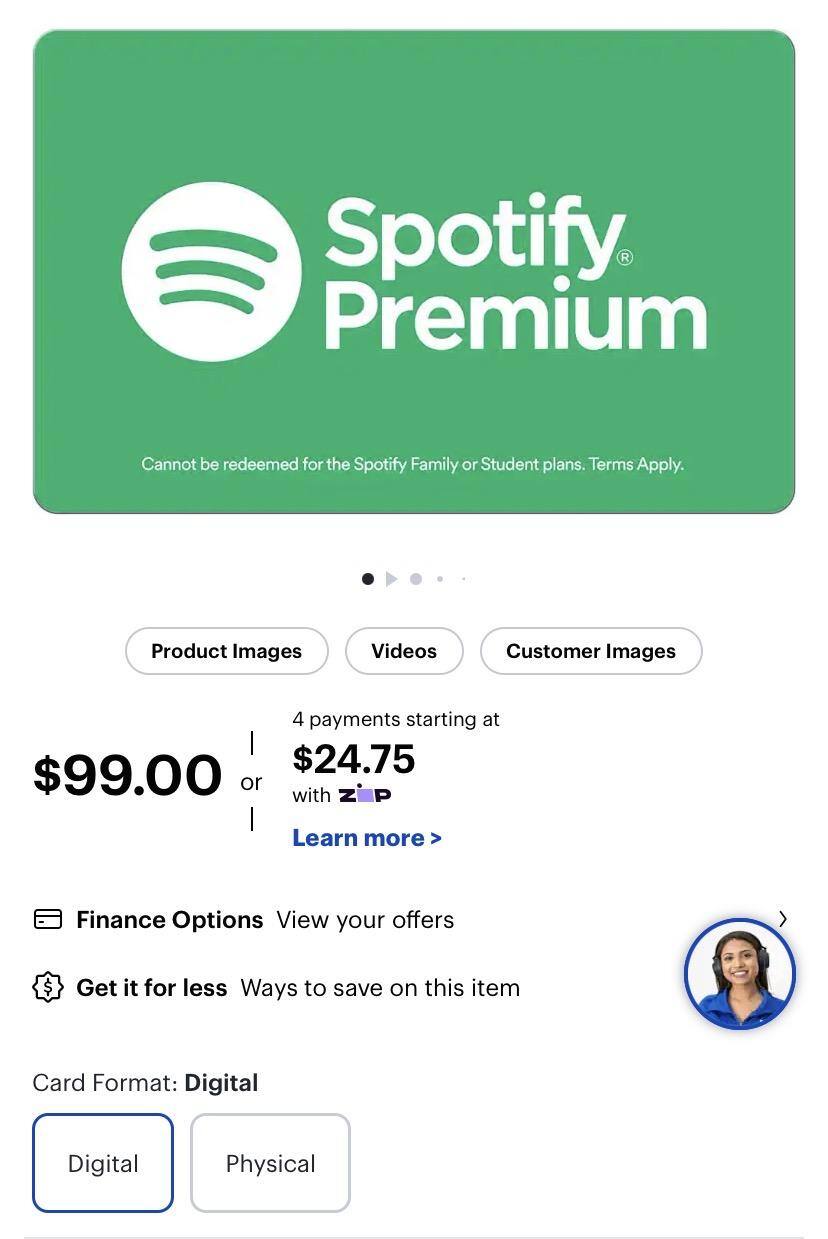The height and width of the screenshot is (1239, 828).
Task: Expand finance offers with the right chevron
Action: pos(785,919)
